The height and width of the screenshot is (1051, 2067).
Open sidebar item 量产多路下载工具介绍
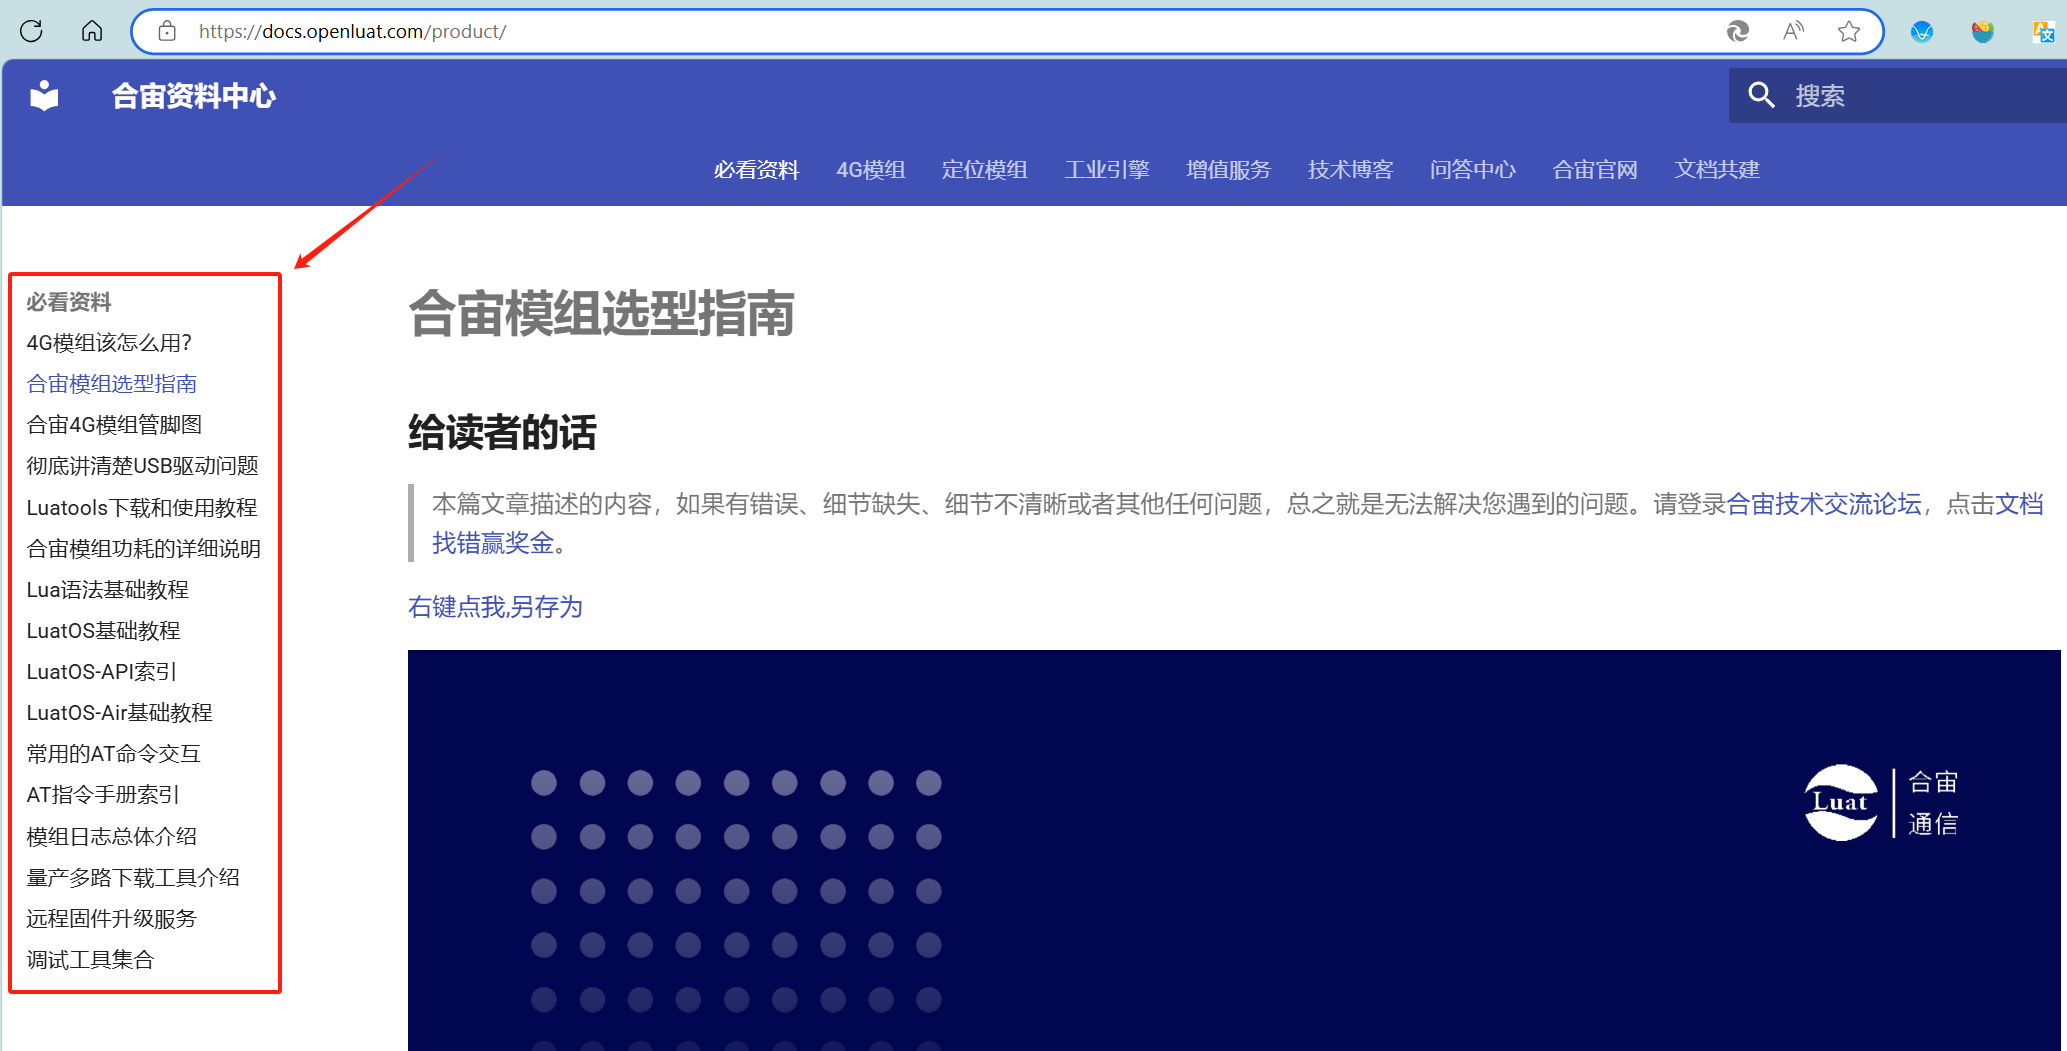point(133,878)
